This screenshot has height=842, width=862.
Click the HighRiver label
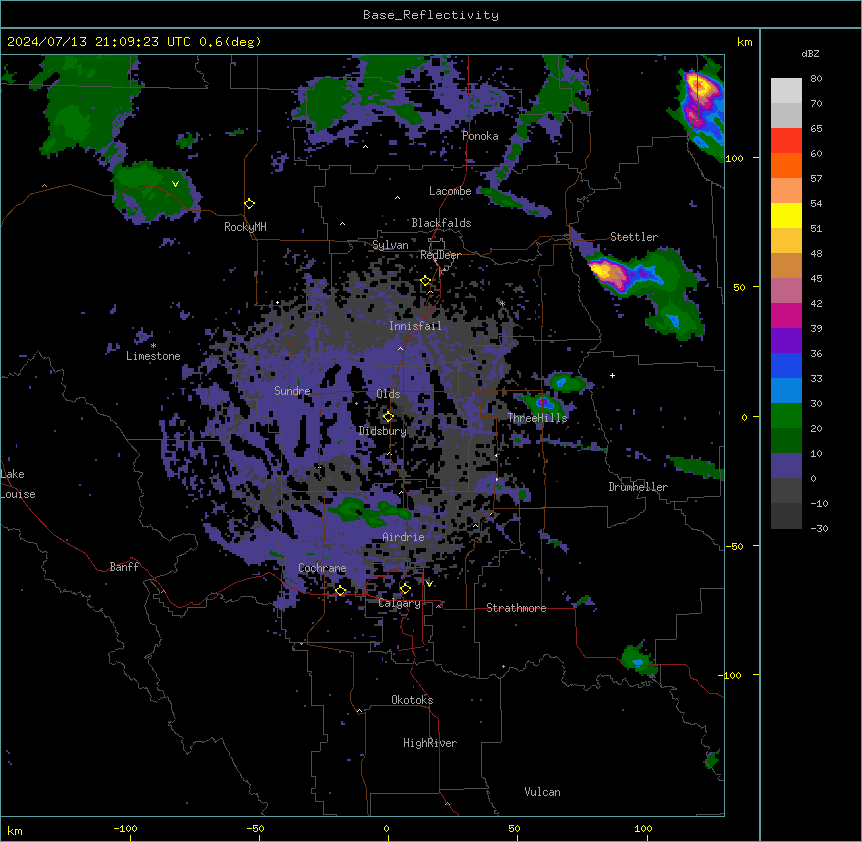[430, 743]
